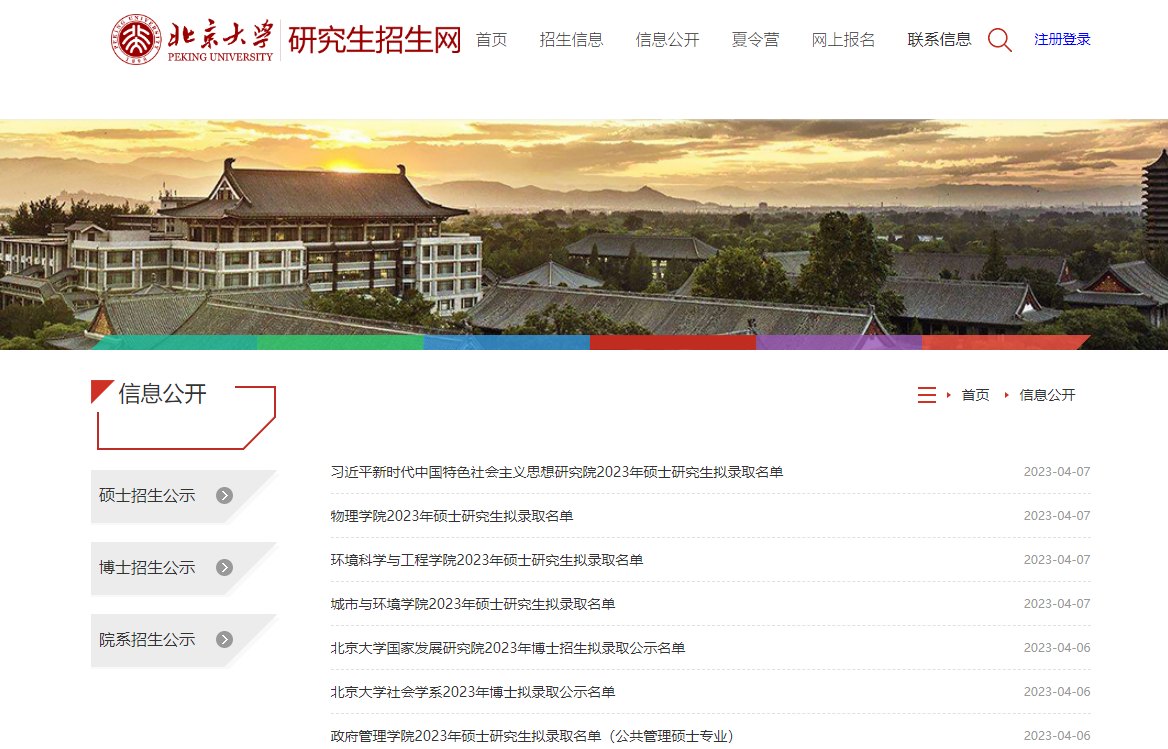Click the search magnifier icon
The height and width of the screenshot is (749, 1168).
click(x=1000, y=39)
